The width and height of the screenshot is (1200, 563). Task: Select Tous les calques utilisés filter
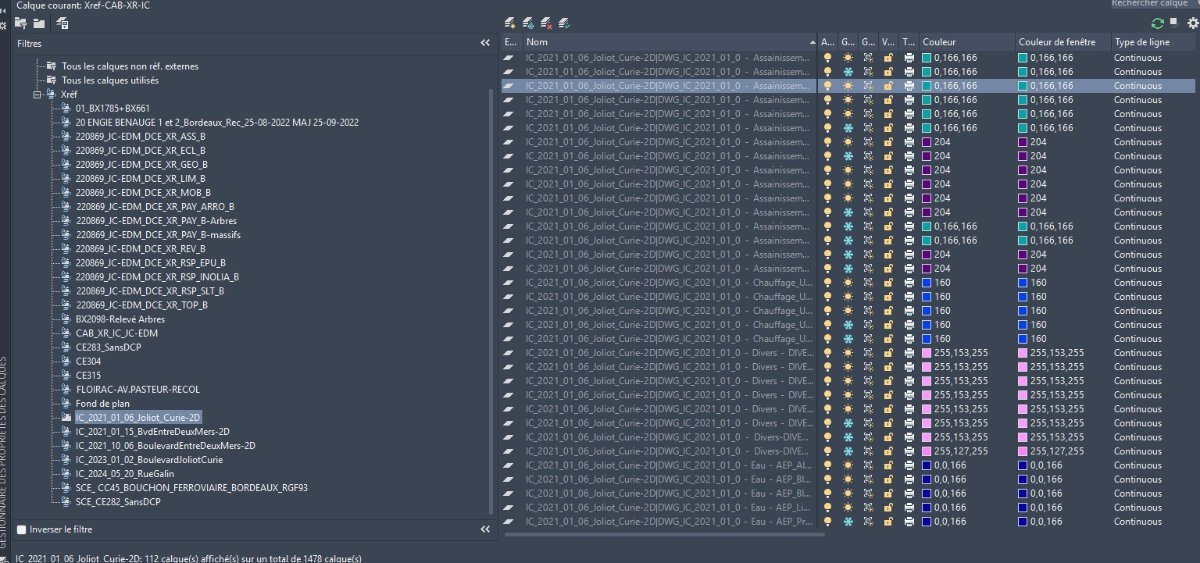(x=110, y=80)
